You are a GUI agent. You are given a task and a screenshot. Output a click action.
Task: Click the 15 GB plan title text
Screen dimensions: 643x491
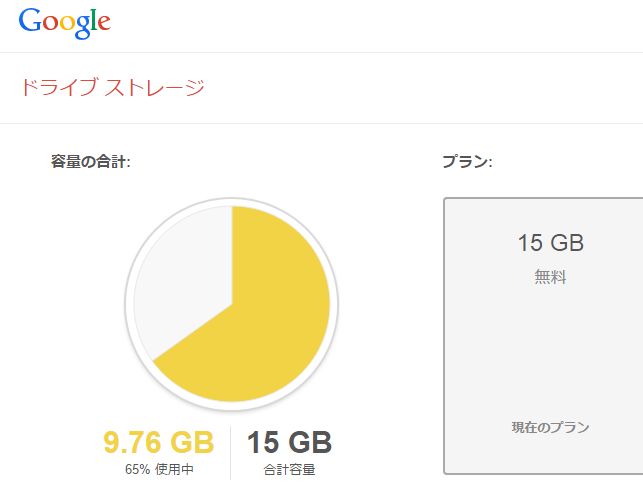click(x=550, y=242)
